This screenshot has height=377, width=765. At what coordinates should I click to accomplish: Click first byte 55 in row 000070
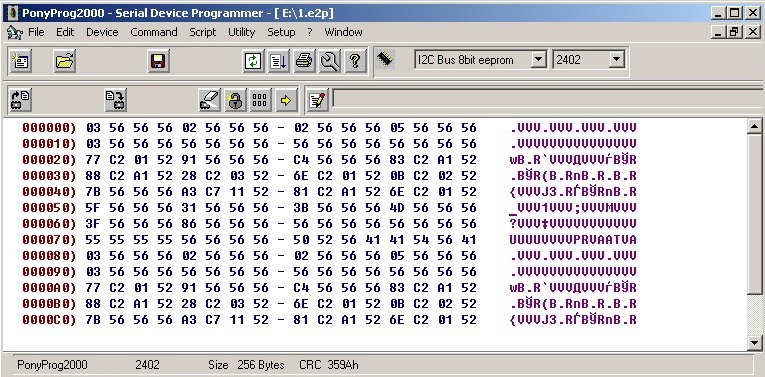click(93, 240)
